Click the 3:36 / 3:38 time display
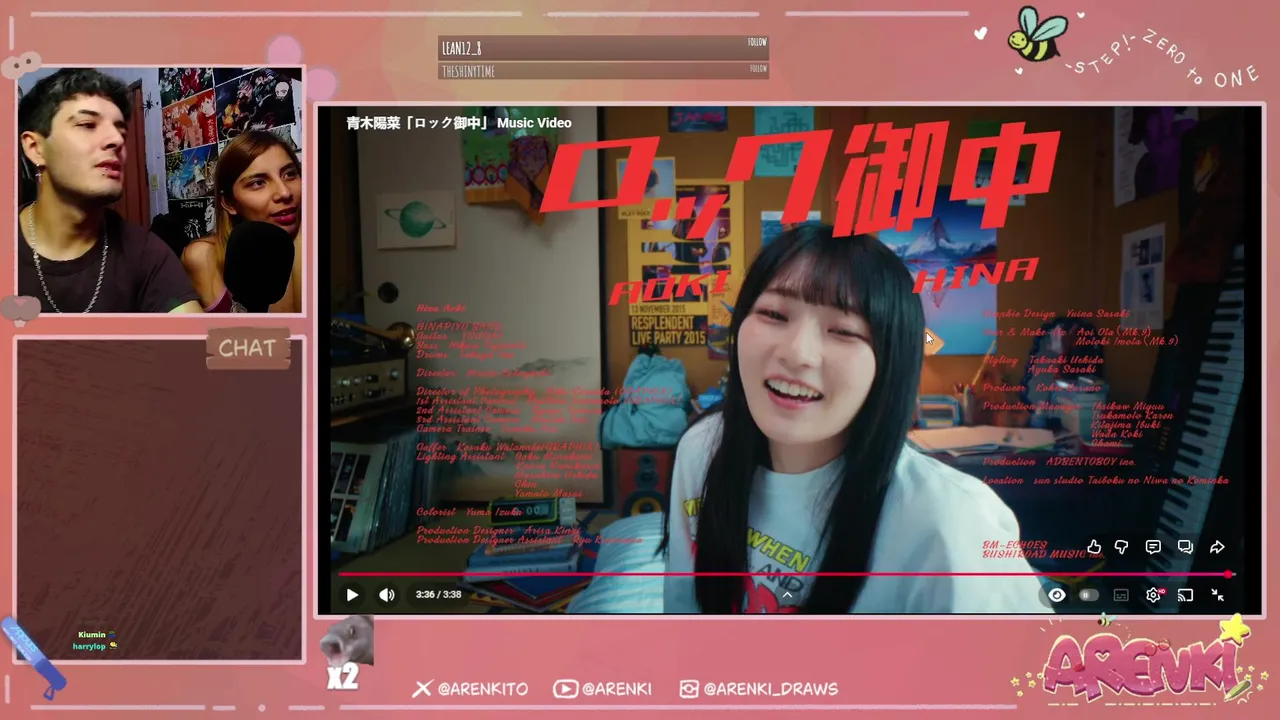Image resolution: width=1280 pixels, height=720 pixels. (438, 595)
